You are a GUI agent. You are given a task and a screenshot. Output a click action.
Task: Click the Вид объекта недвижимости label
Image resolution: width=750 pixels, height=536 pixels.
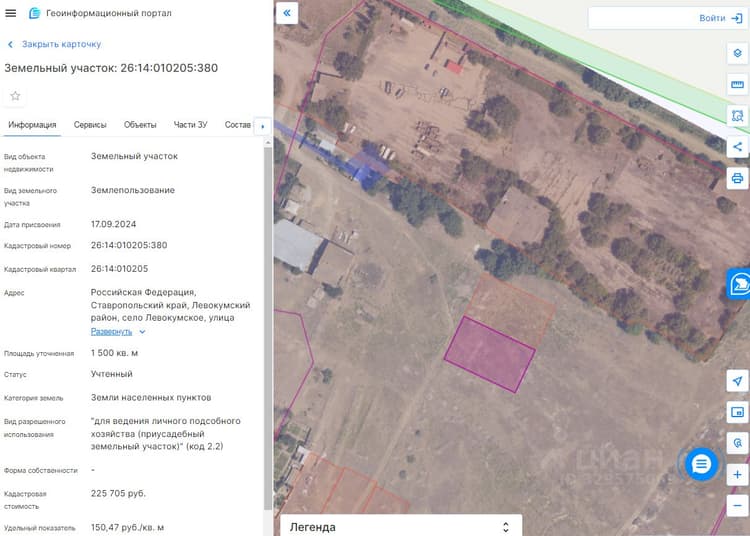click(x=29, y=163)
